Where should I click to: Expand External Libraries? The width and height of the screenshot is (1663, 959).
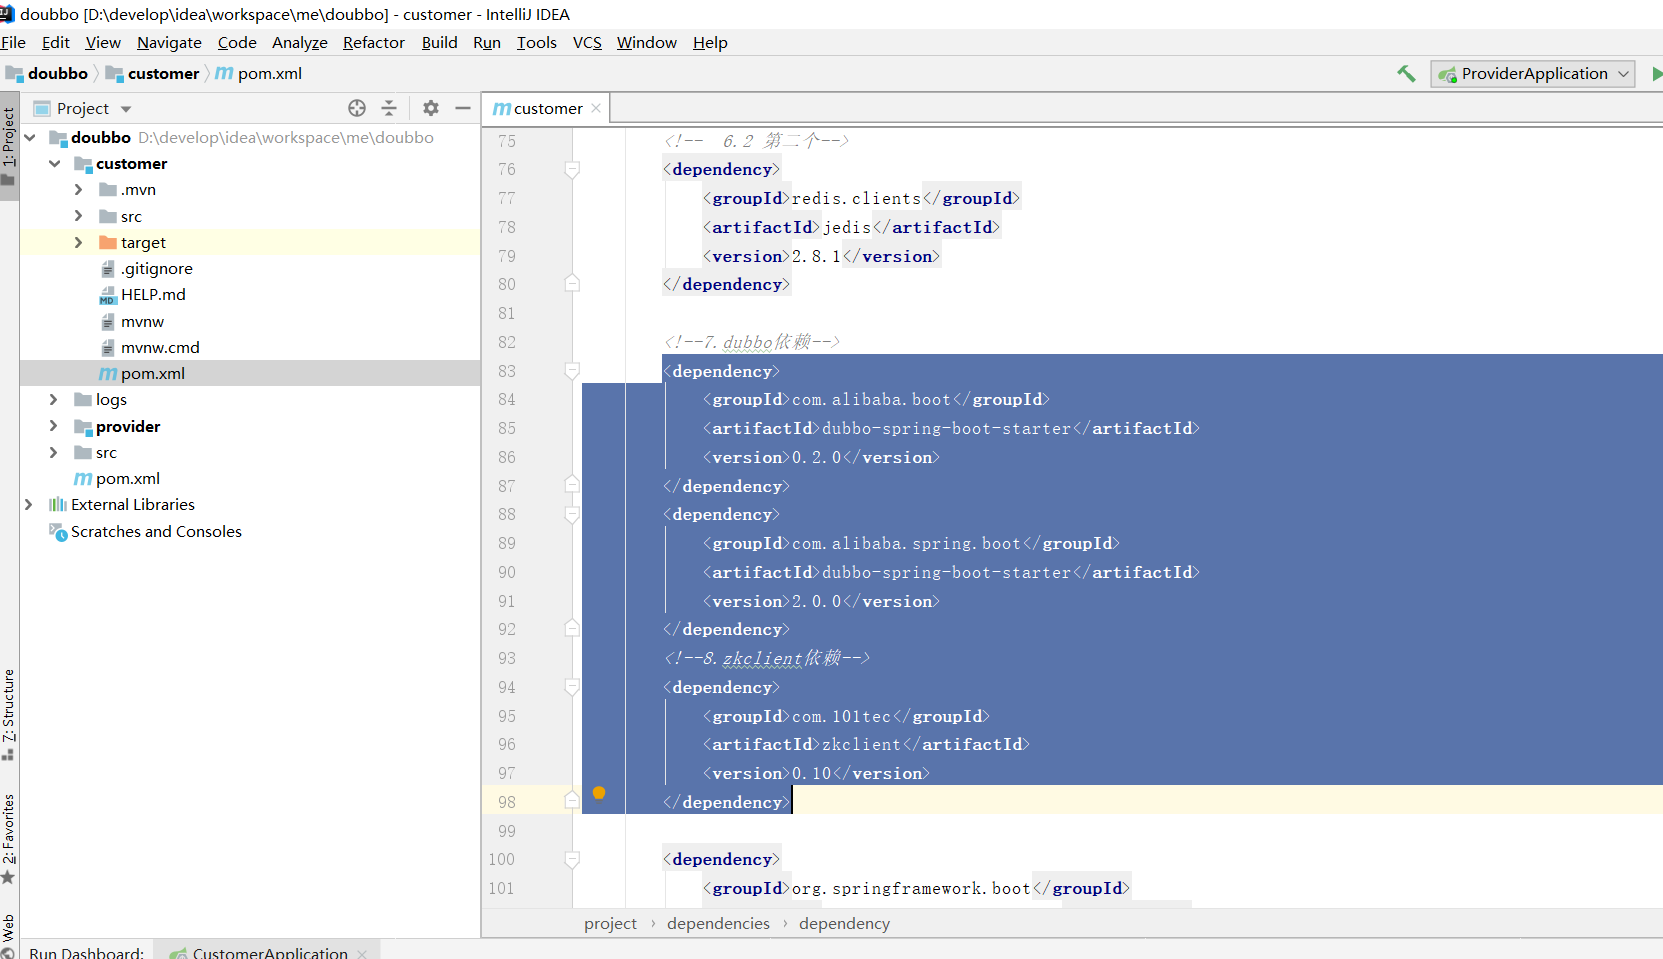[29, 505]
